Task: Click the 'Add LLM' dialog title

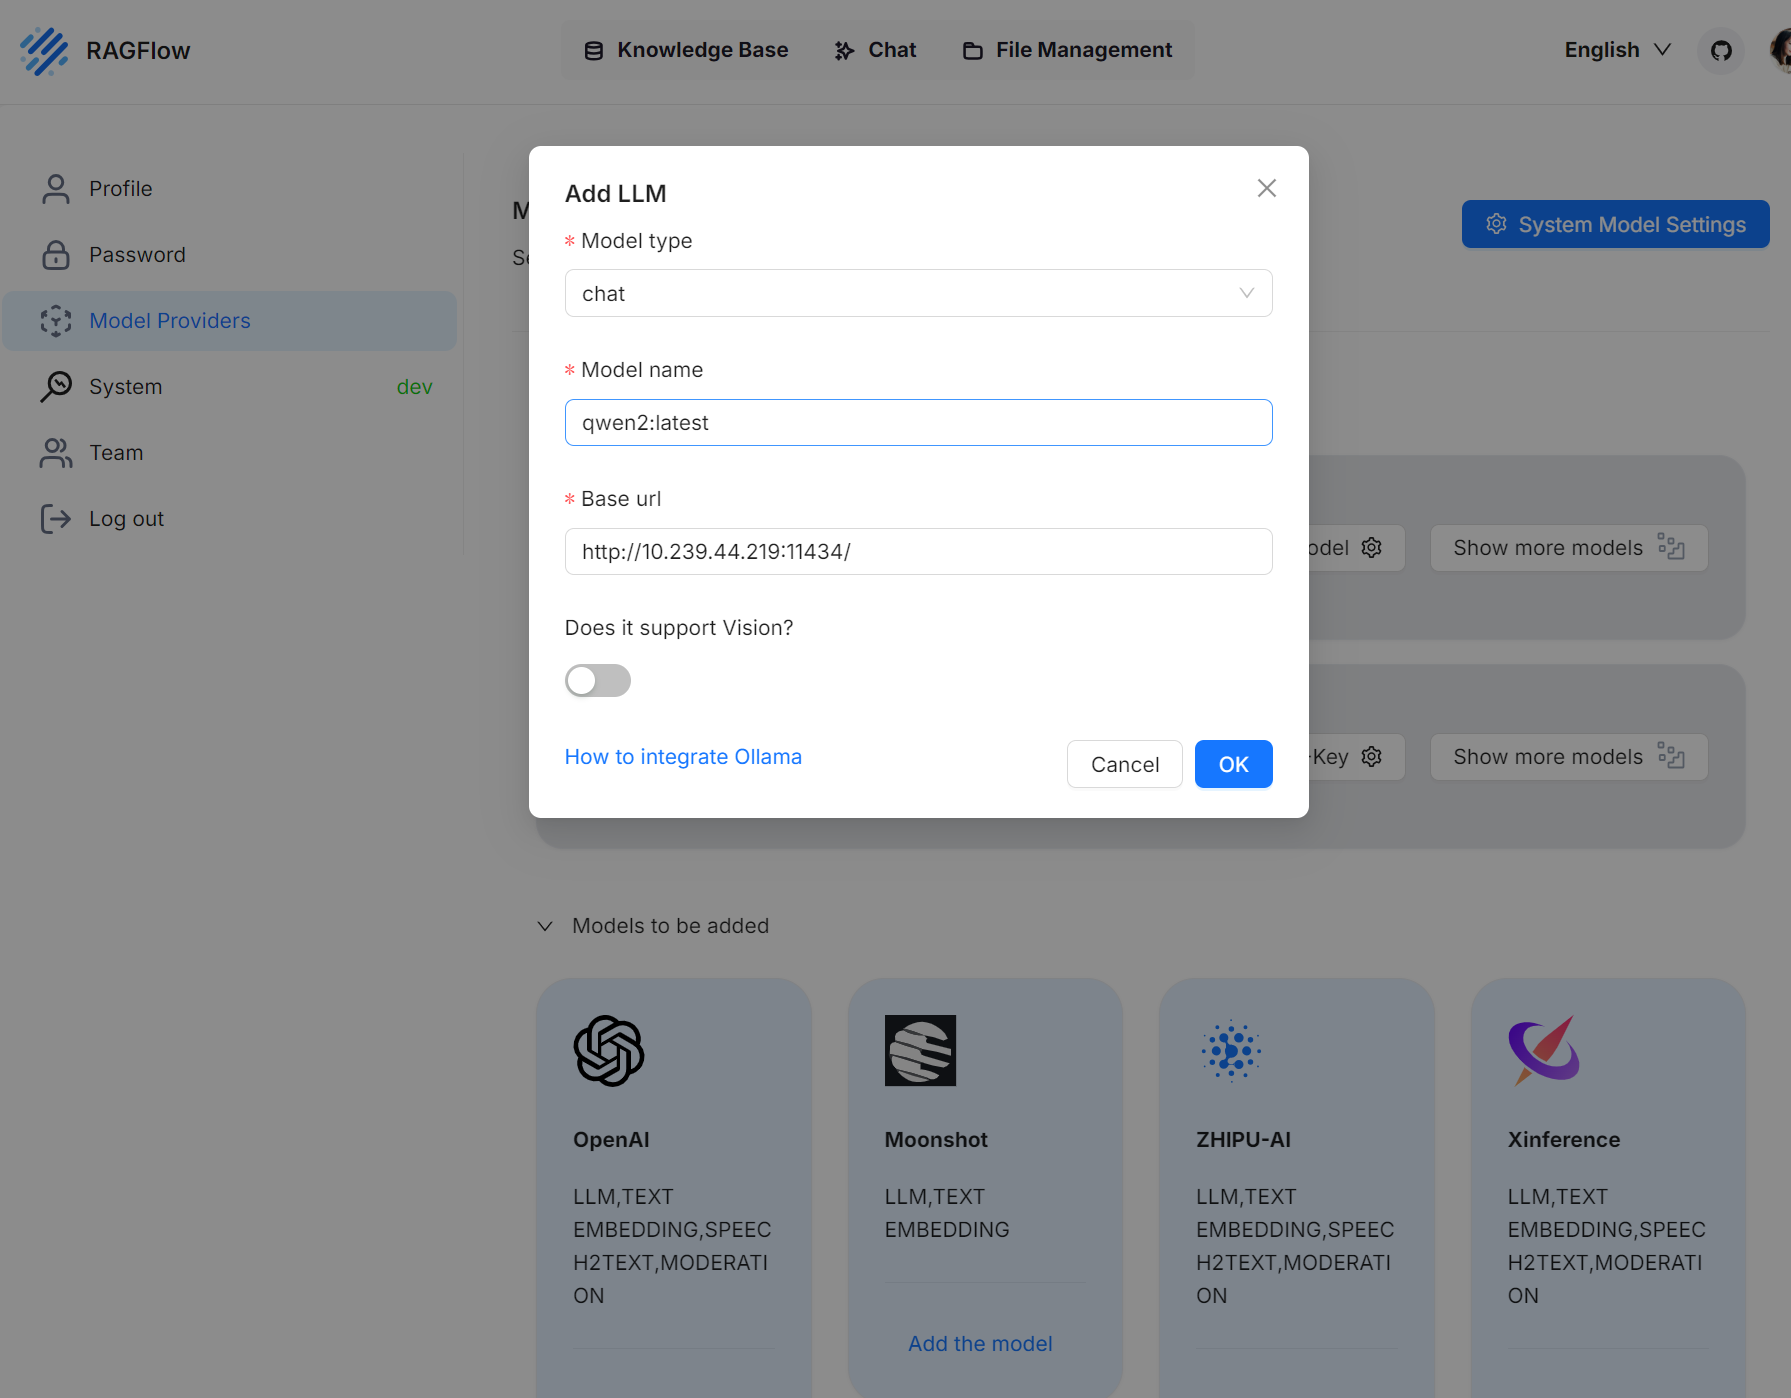Action: 615,194
